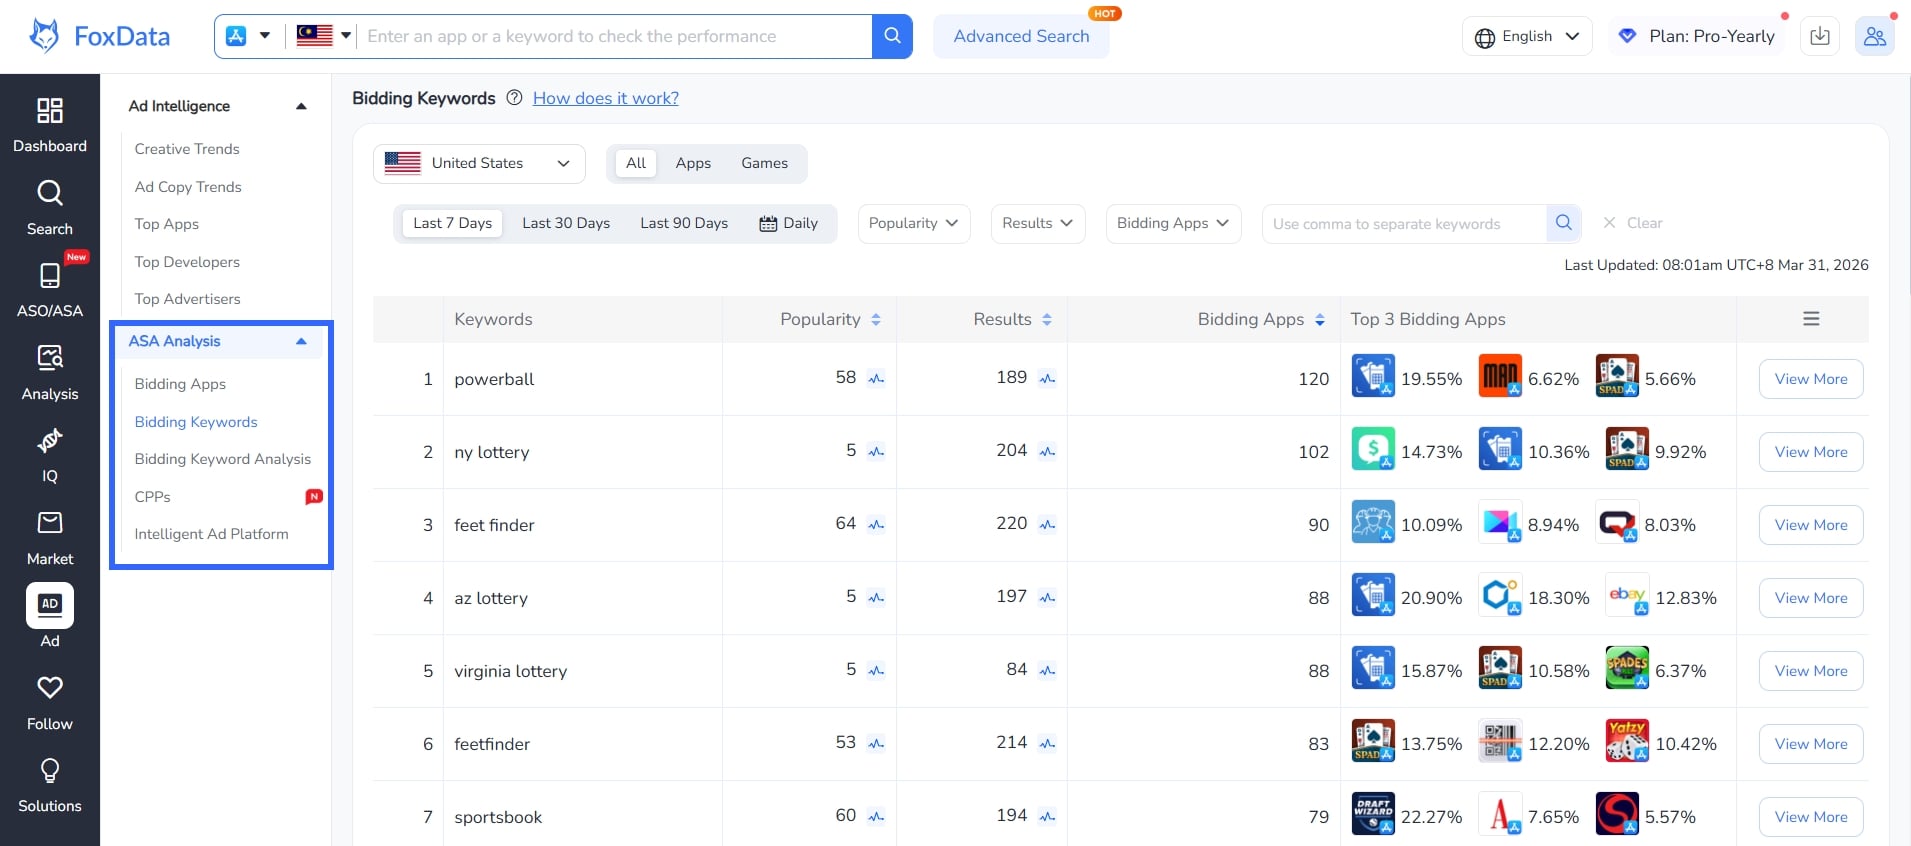This screenshot has height=846, width=1911.
Task: Click the first bidding app icon for powerball
Action: 1373,376
